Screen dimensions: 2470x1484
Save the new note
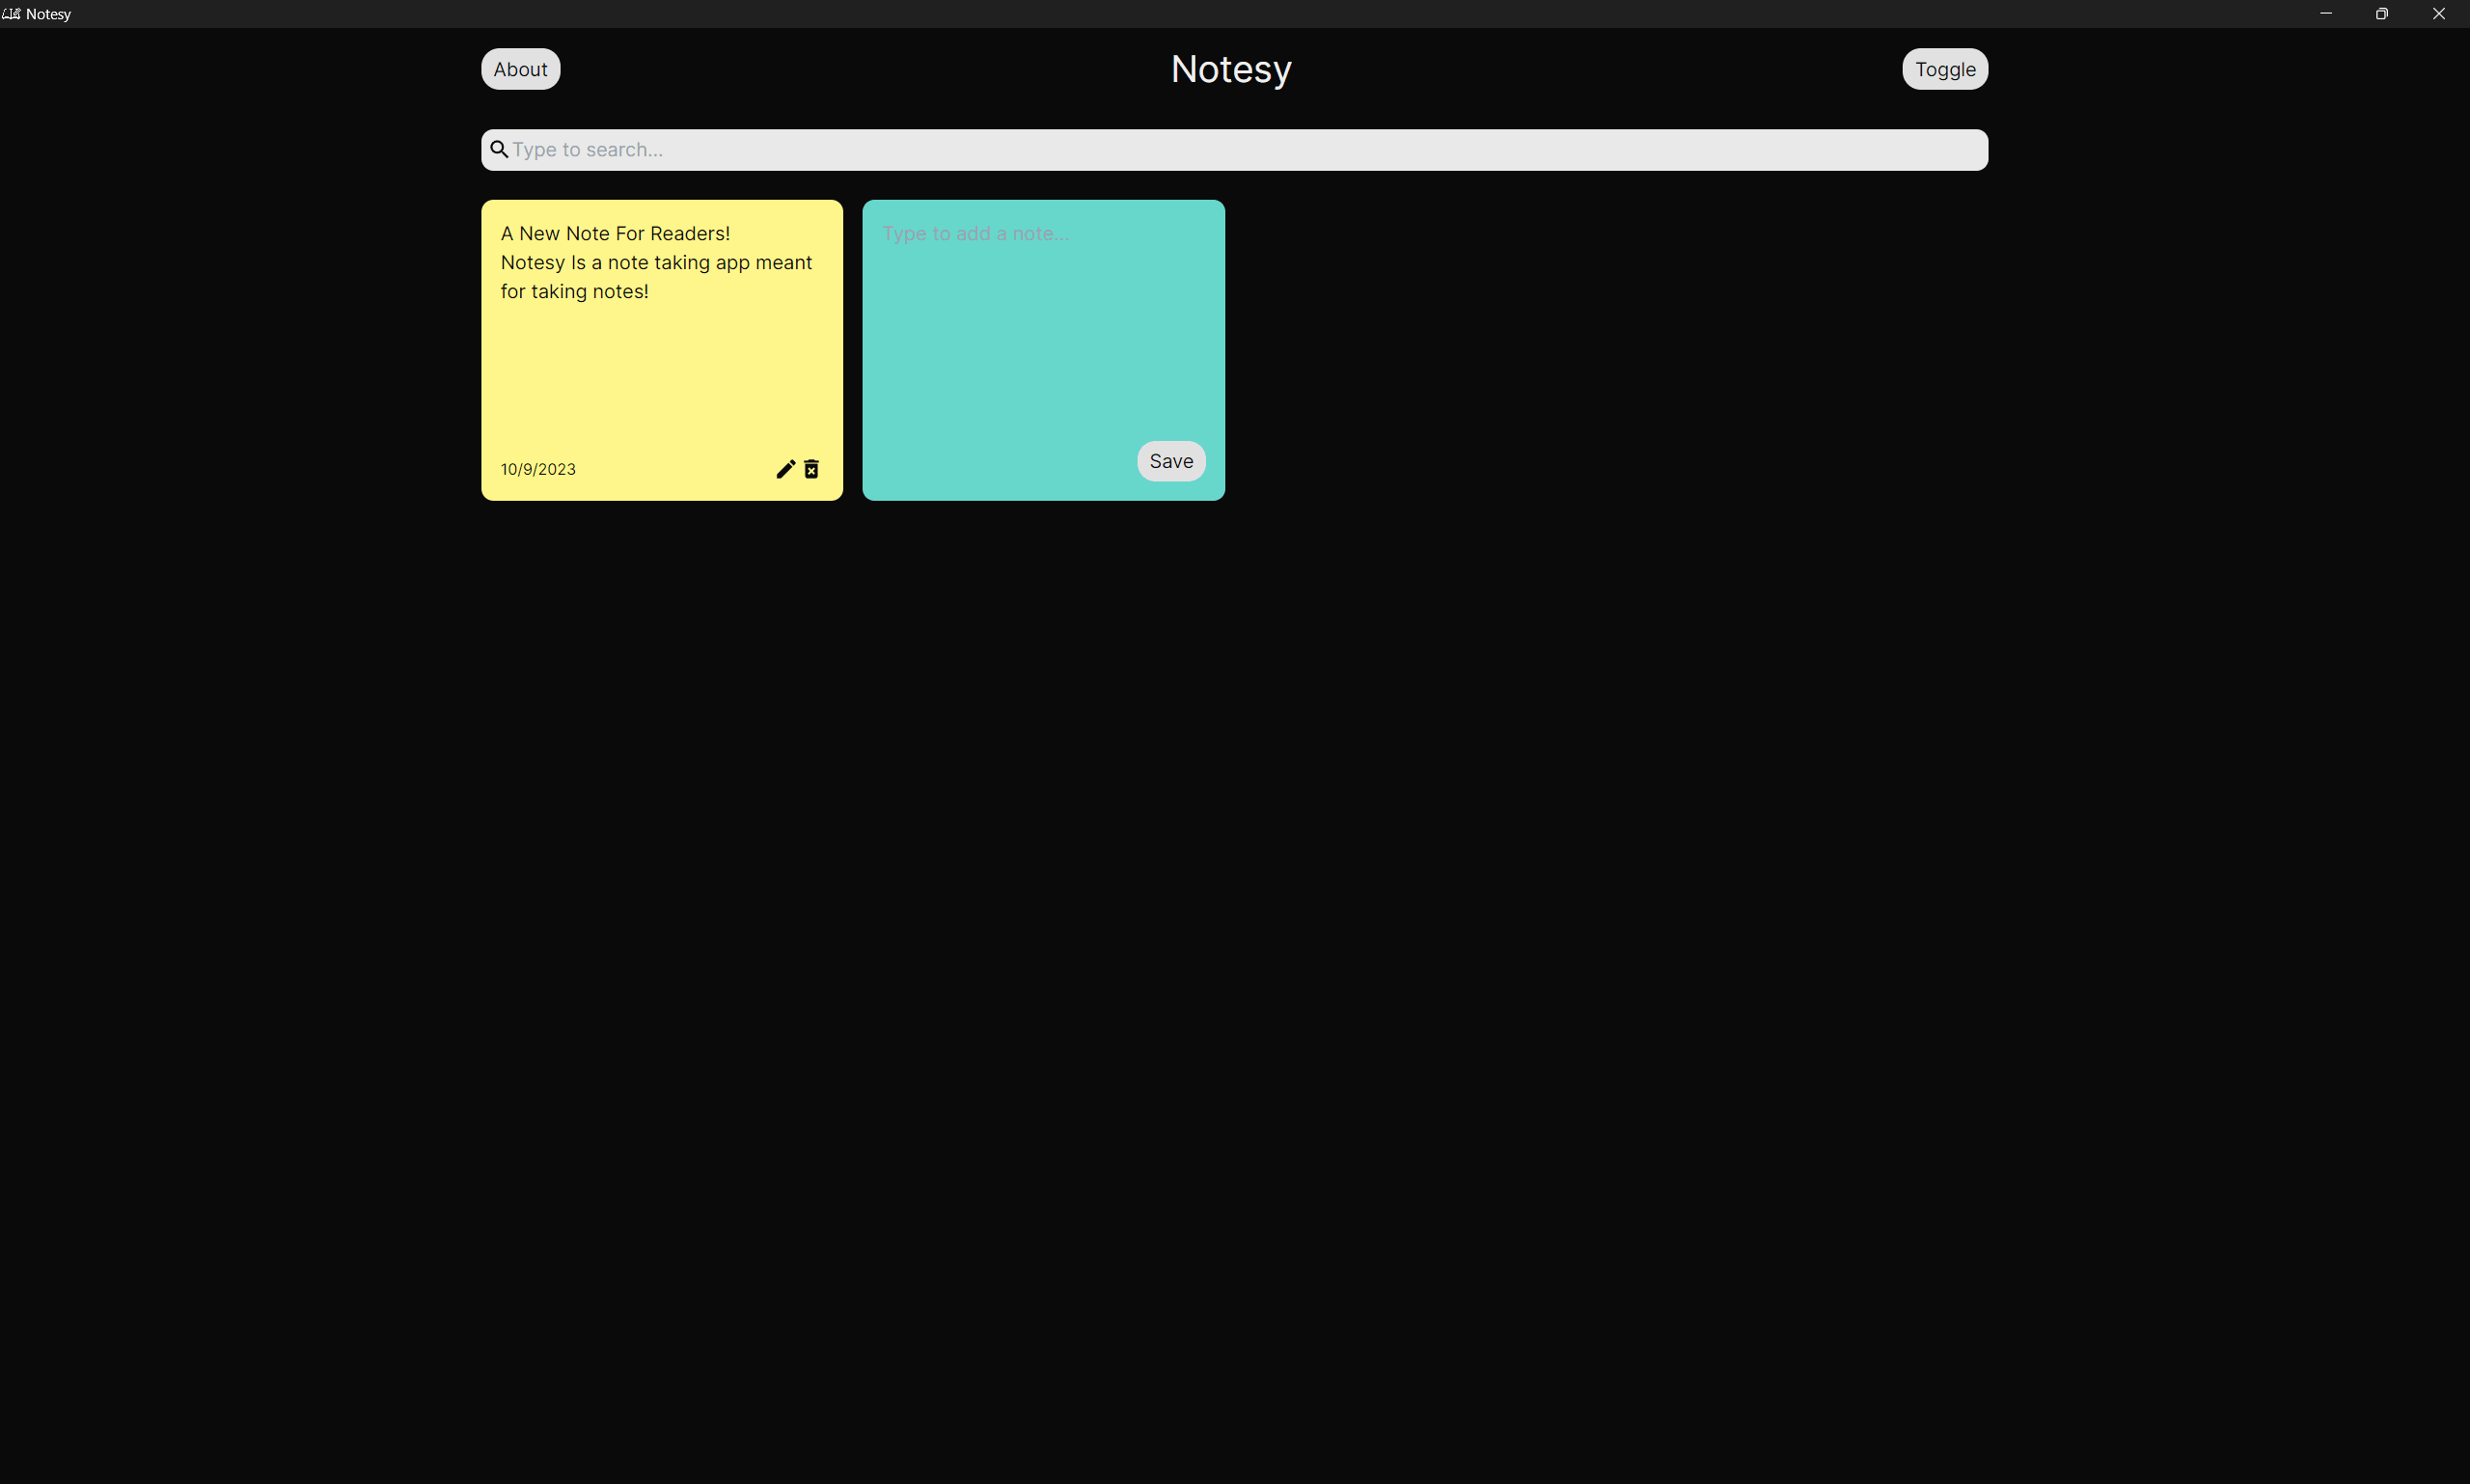point(1170,461)
